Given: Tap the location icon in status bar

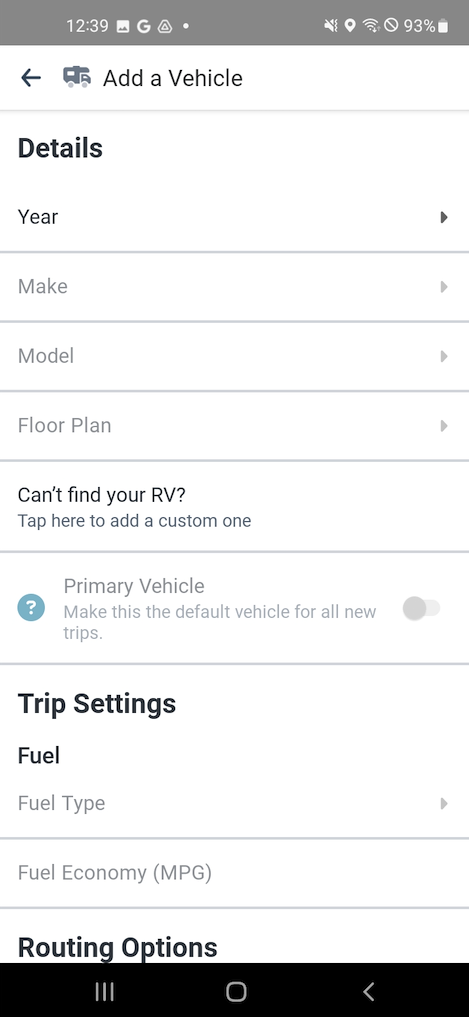Looking at the screenshot, I should click(350, 26).
